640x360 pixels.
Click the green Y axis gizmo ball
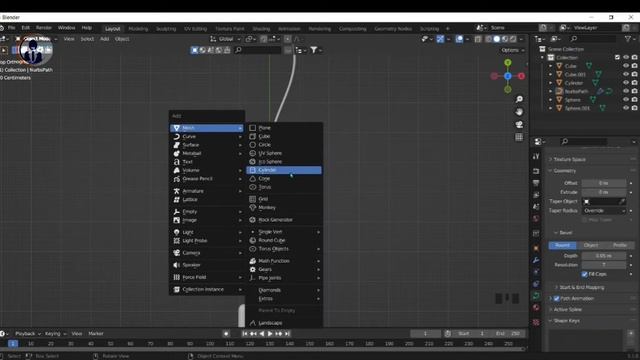(x=508, y=63)
